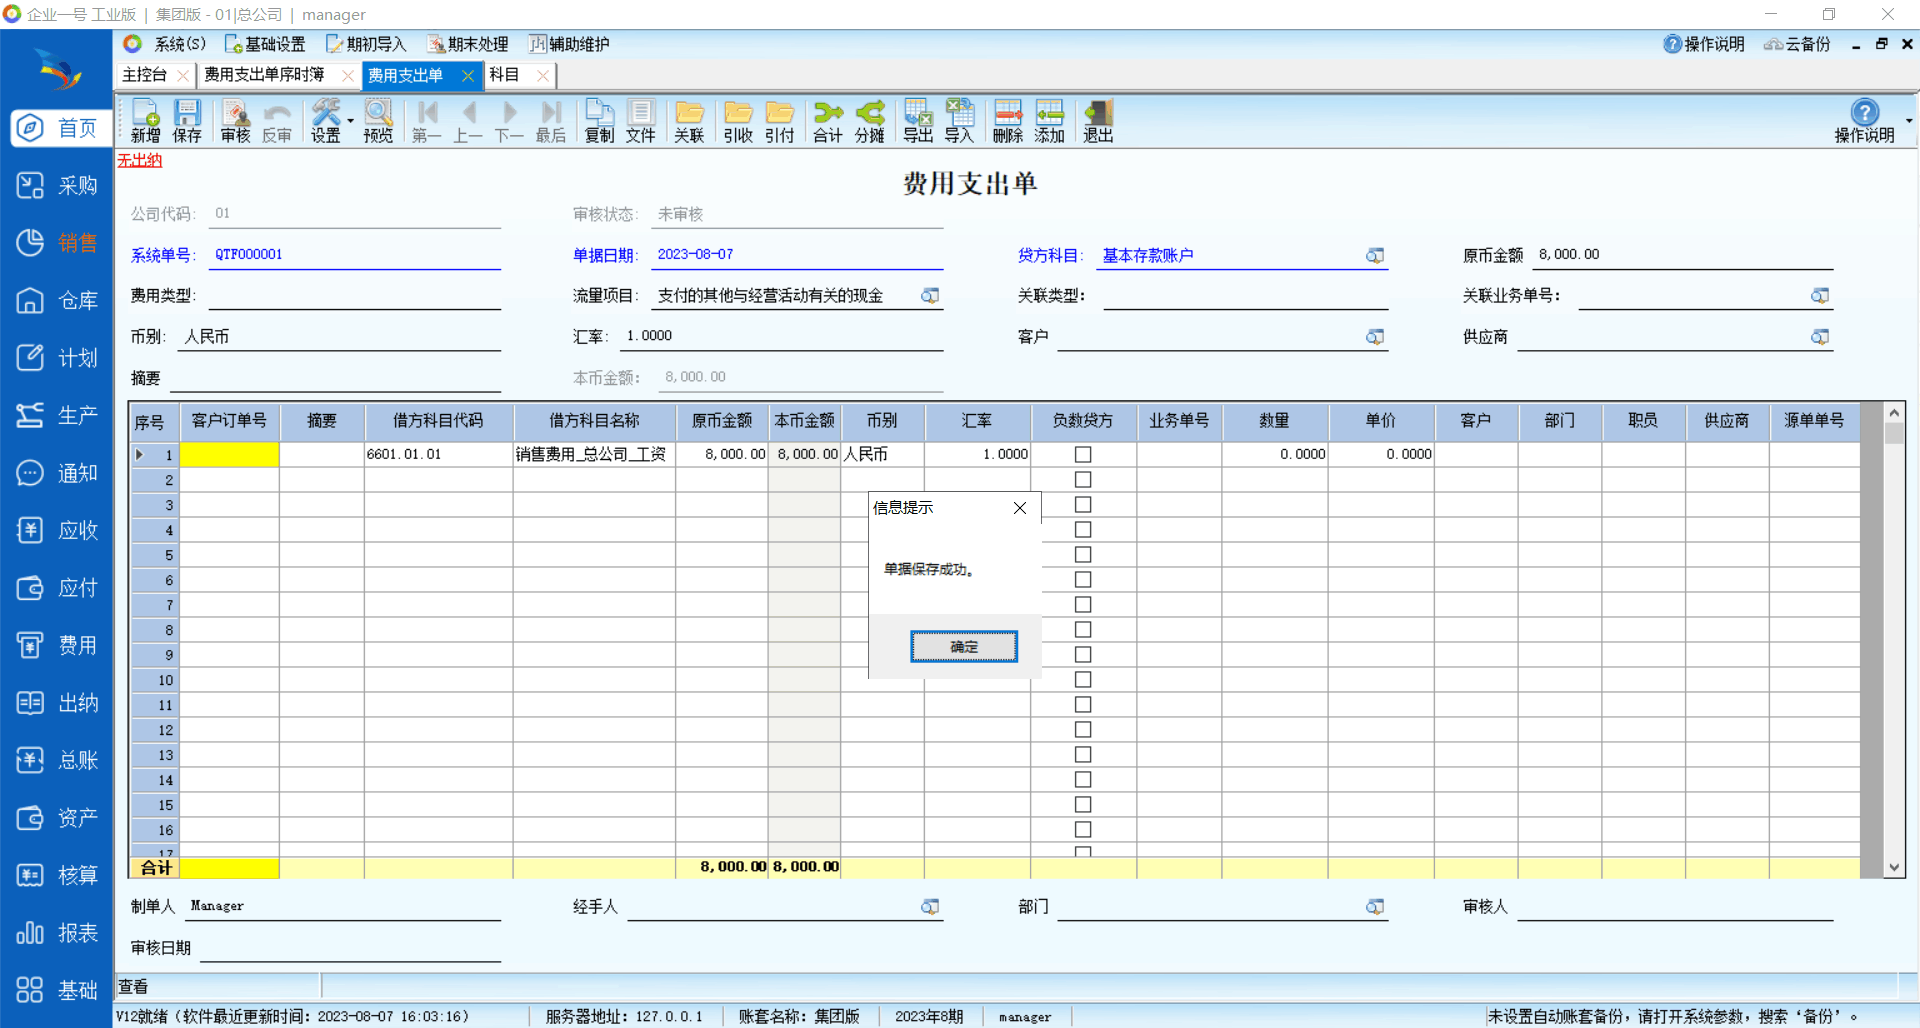Click the 删除 delete row icon
Viewport: 1920px width, 1028px height.
pyautogui.click(x=1007, y=121)
